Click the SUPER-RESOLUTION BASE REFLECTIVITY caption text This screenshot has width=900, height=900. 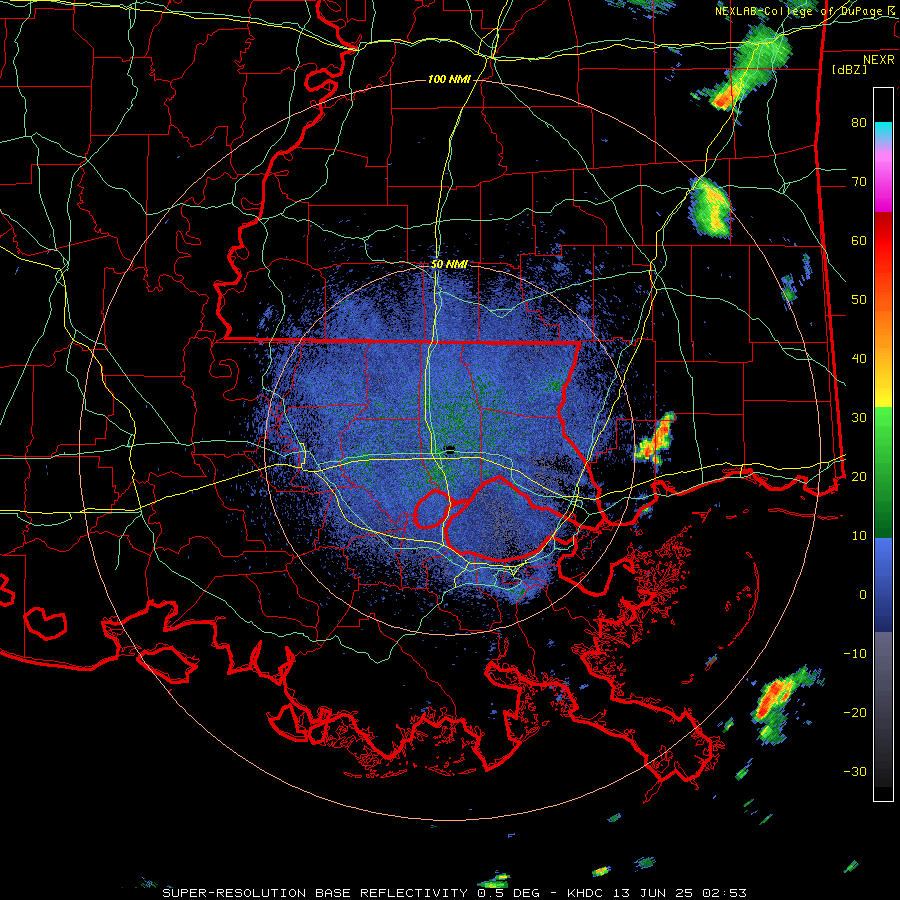click(315, 893)
